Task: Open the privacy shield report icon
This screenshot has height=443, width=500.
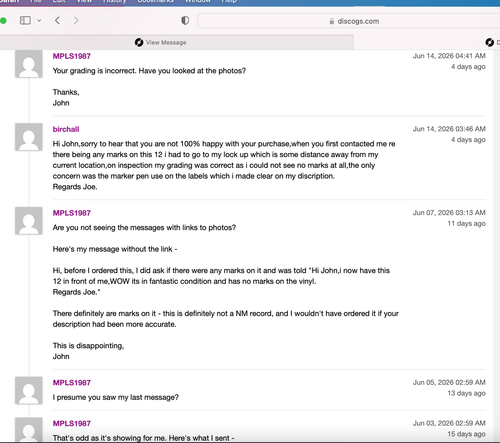Action: [x=185, y=21]
